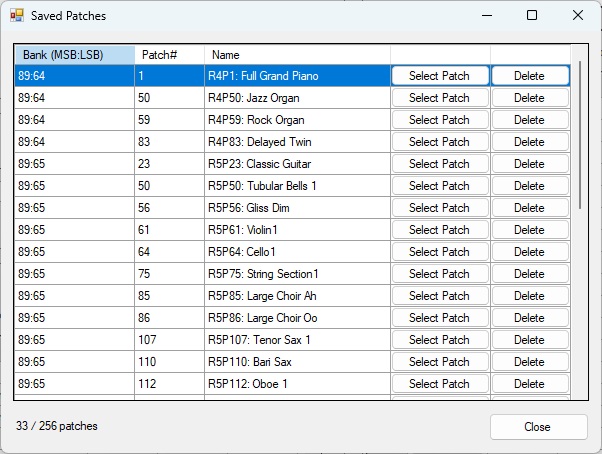The height and width of the screenshot is (454, 602).
Task: Delete the R5P50: Tubular Bells 1 patch
Action: (530, 186)
